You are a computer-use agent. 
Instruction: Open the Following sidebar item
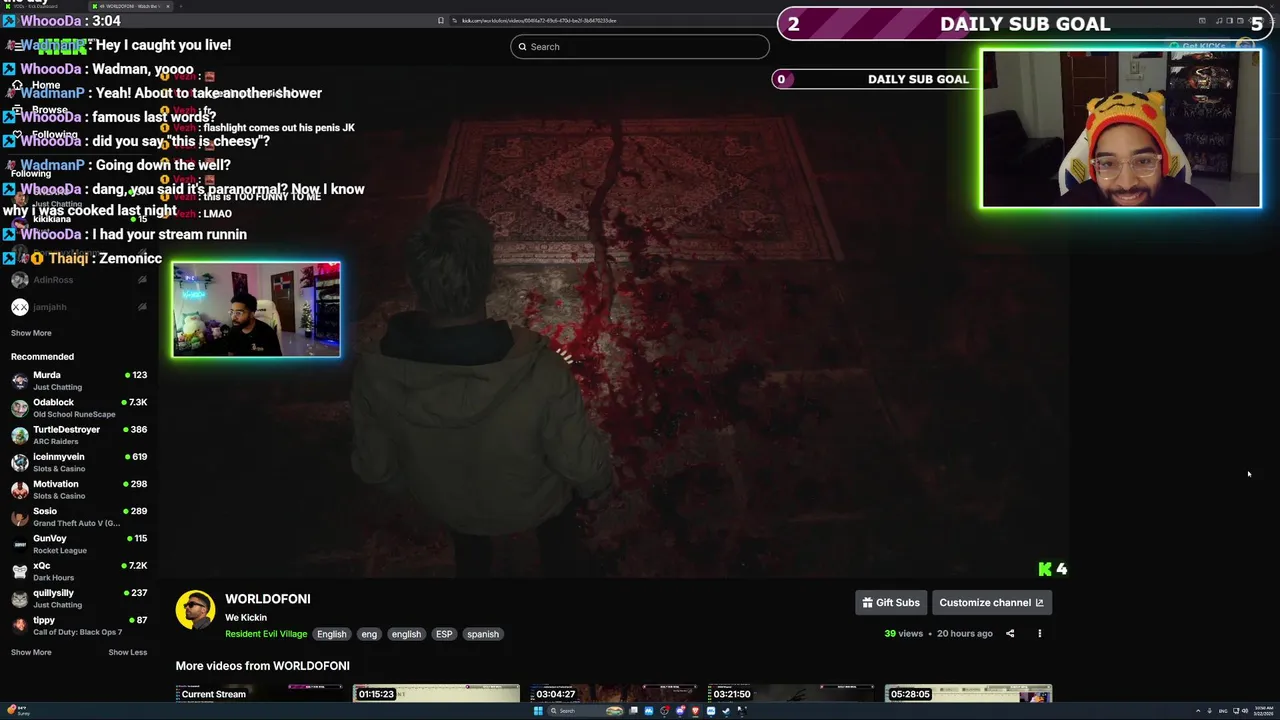(44, 135)
